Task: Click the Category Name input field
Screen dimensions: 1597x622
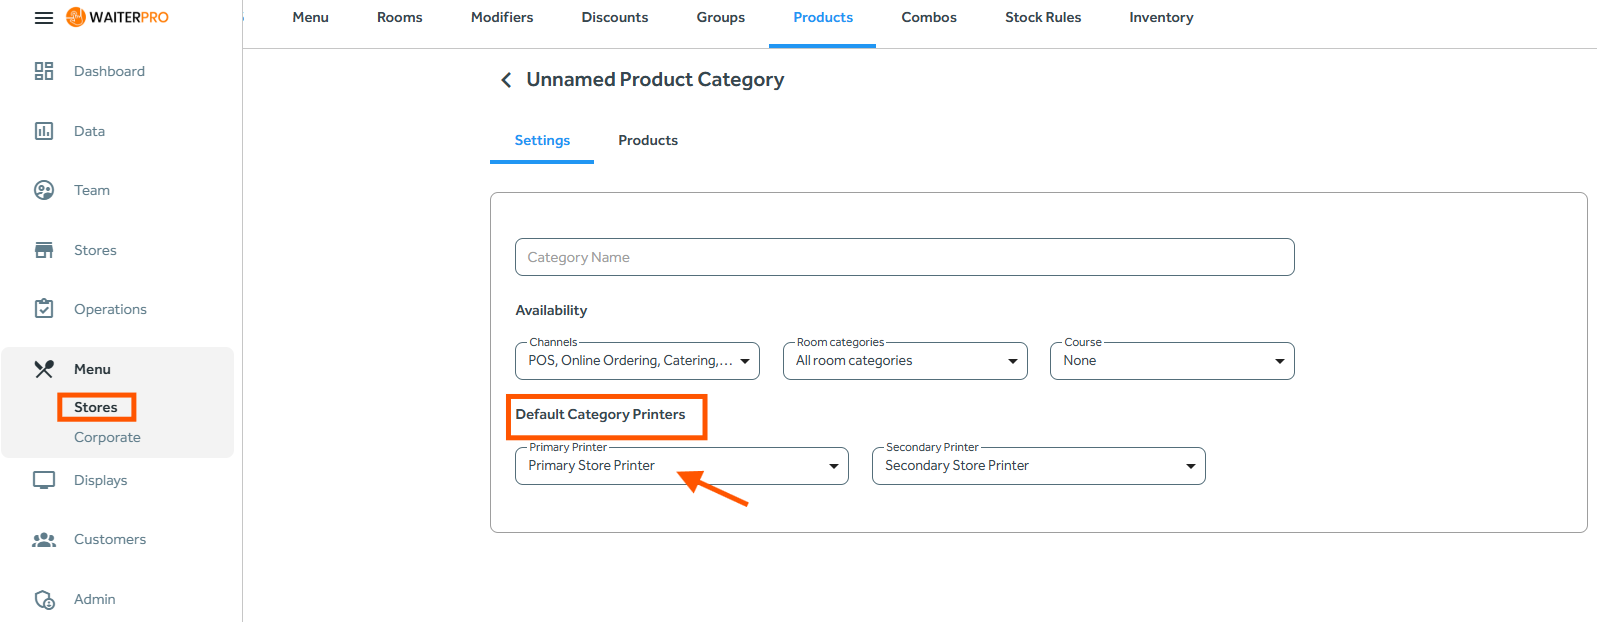Action: click(905, 257)
